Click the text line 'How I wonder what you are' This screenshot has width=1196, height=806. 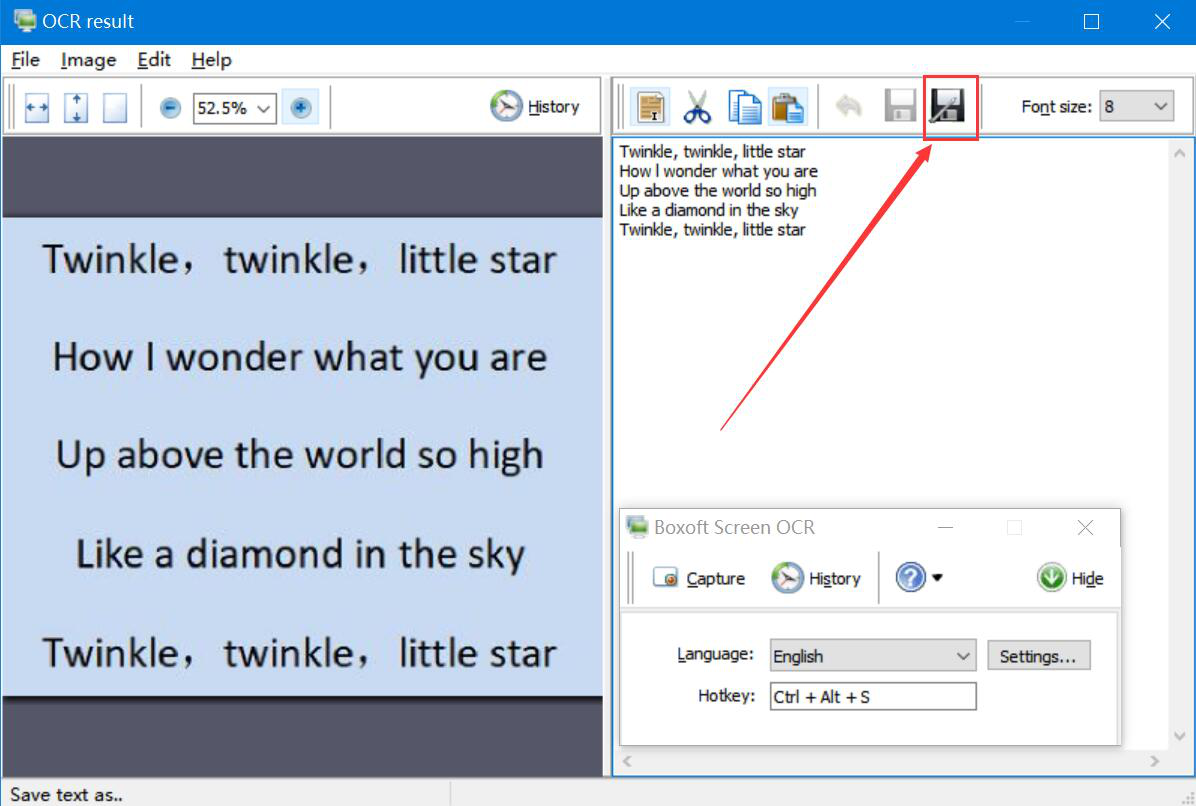pos(718,172)
